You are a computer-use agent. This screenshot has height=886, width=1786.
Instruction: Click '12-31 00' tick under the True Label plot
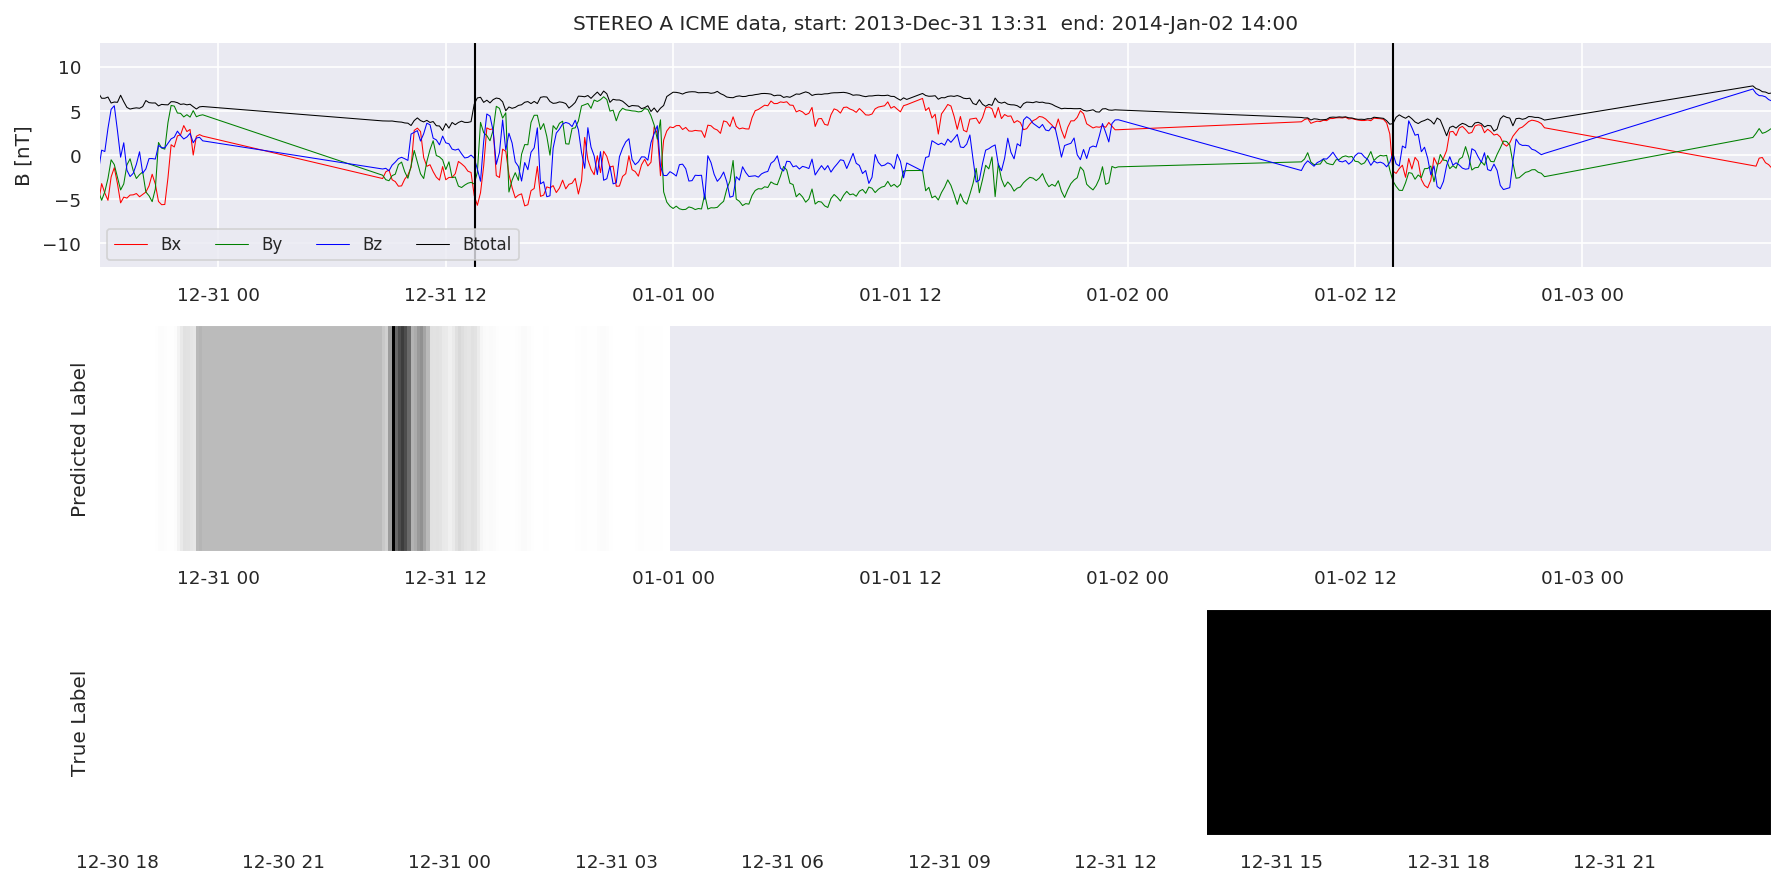tap(449, 862)
